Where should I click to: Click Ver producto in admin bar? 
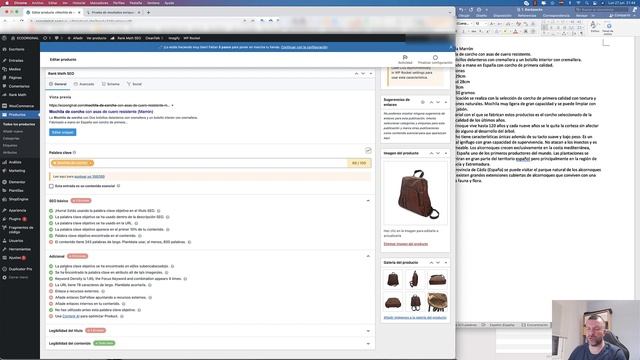(96, 38)
